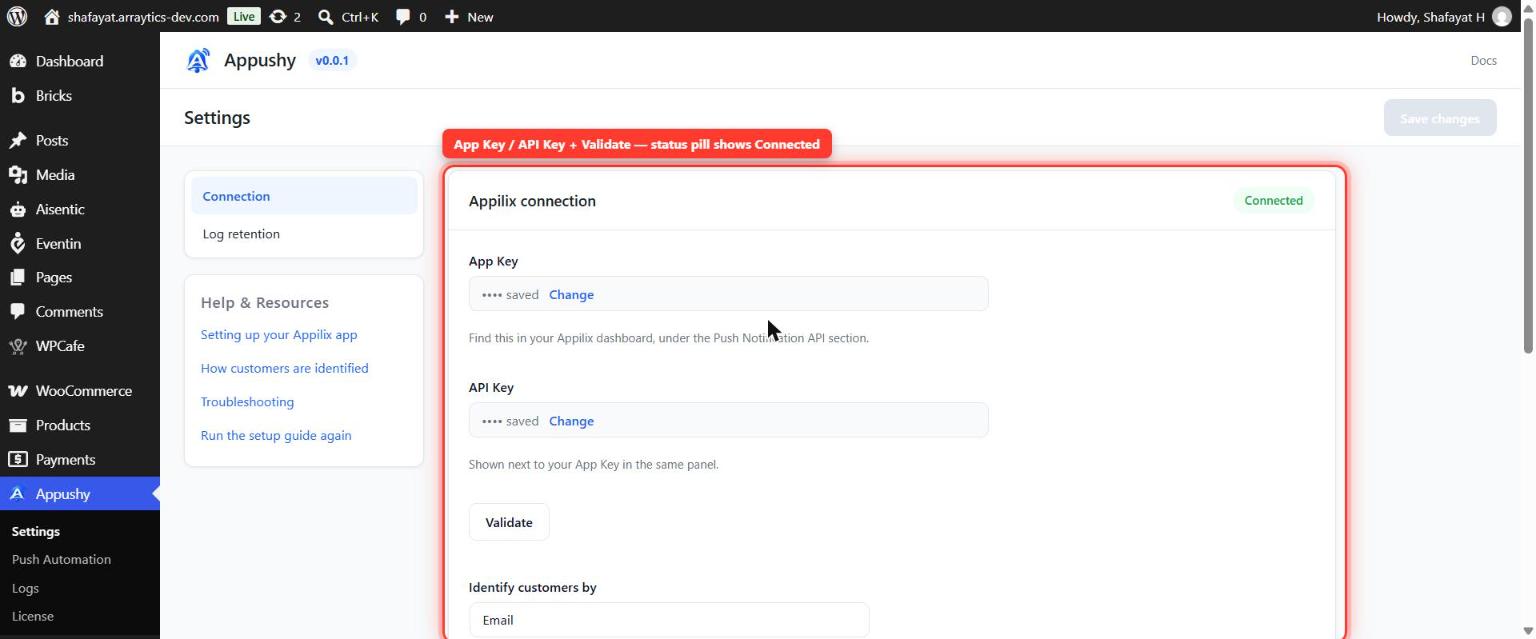1536x639 pixels.
Task: Click the Help & Resources heading
Action: [265, 303]
